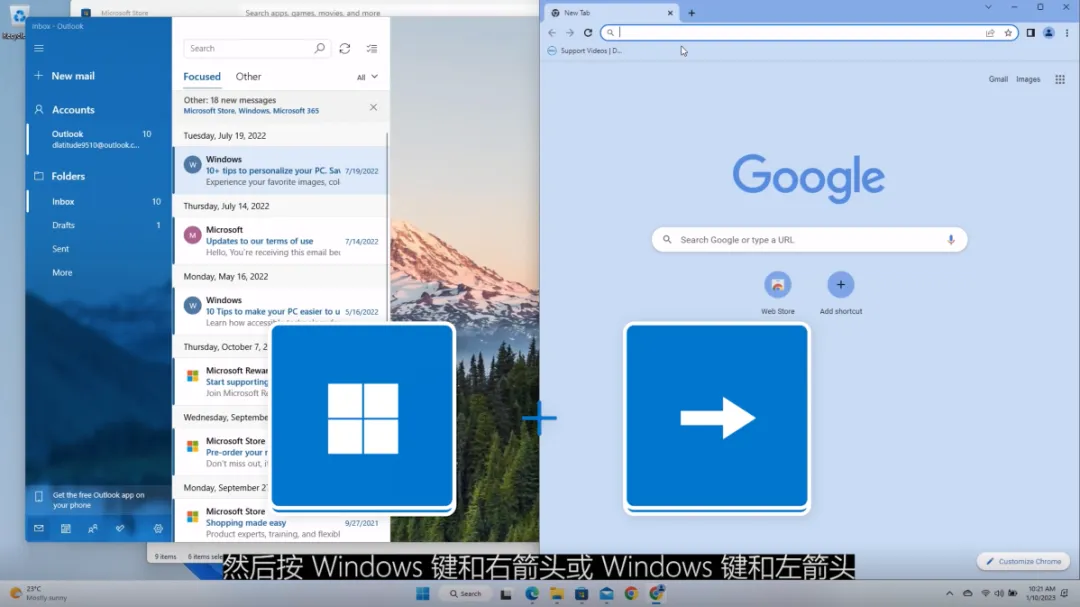Open Chrome's three-dot menu
Viewport: 1080px width, 607px height.
coord(1067,33)
